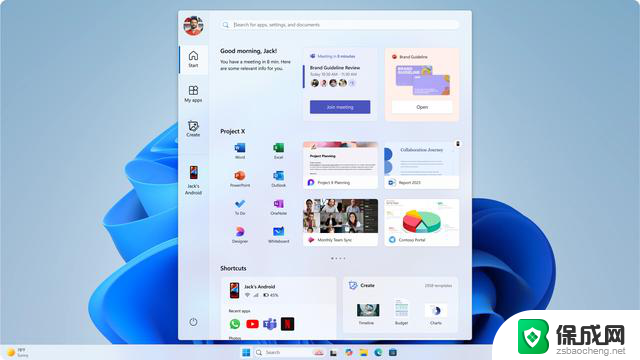
Task: Open the OneNote app
Action: click(278, 207)
